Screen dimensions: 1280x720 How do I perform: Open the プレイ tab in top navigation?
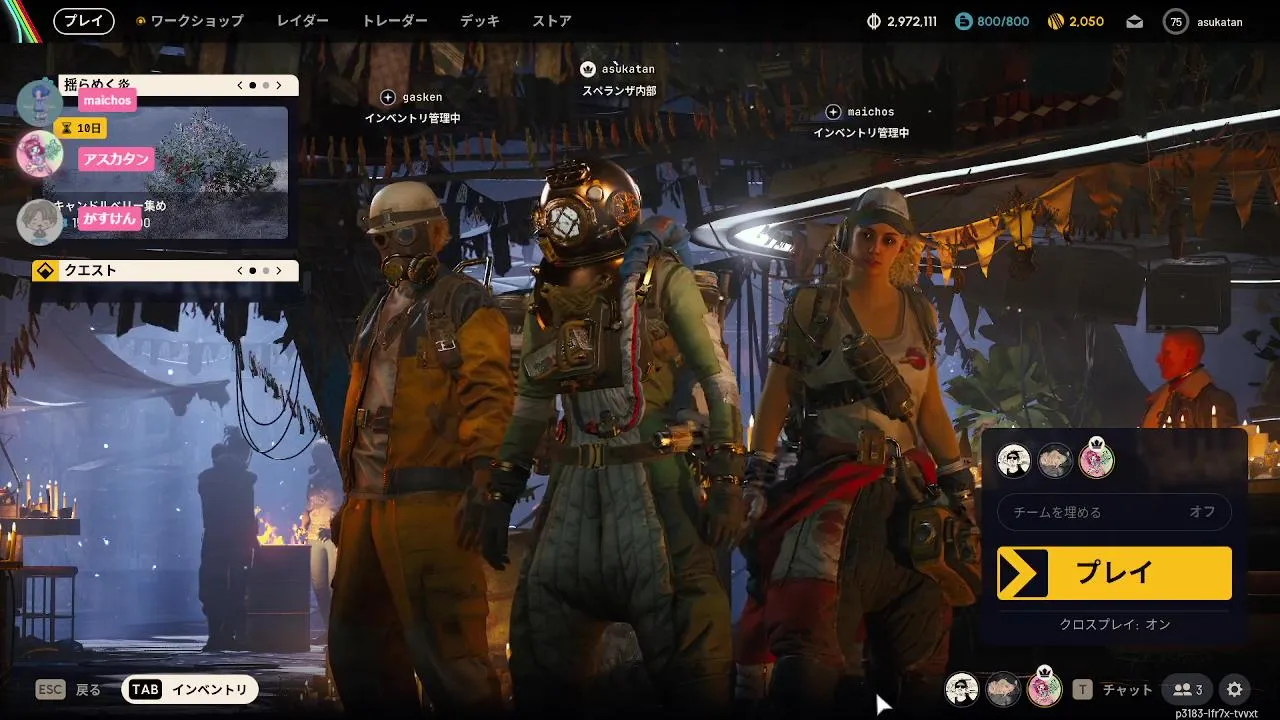pos(83,21)
